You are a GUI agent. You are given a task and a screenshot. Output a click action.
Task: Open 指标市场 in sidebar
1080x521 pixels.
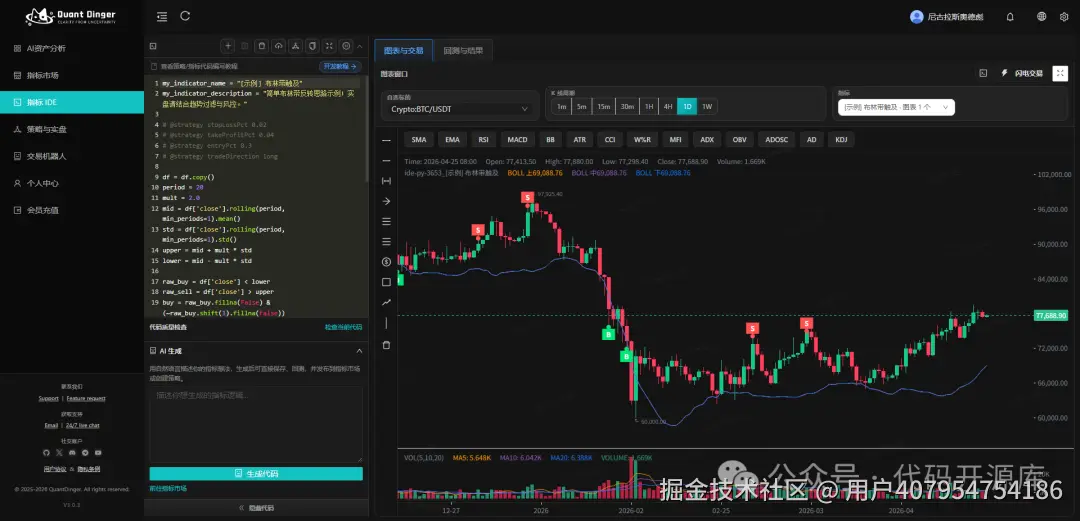[72, 75]
